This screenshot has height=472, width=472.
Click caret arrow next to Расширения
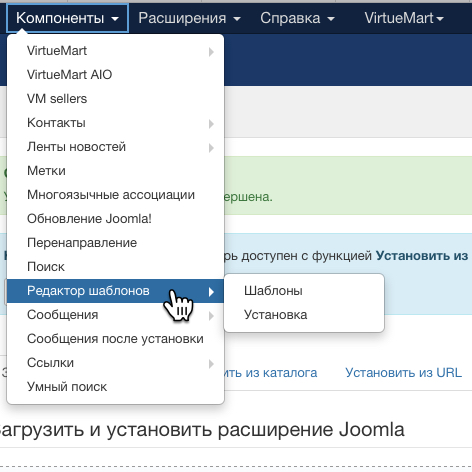(x=237, y=19)
